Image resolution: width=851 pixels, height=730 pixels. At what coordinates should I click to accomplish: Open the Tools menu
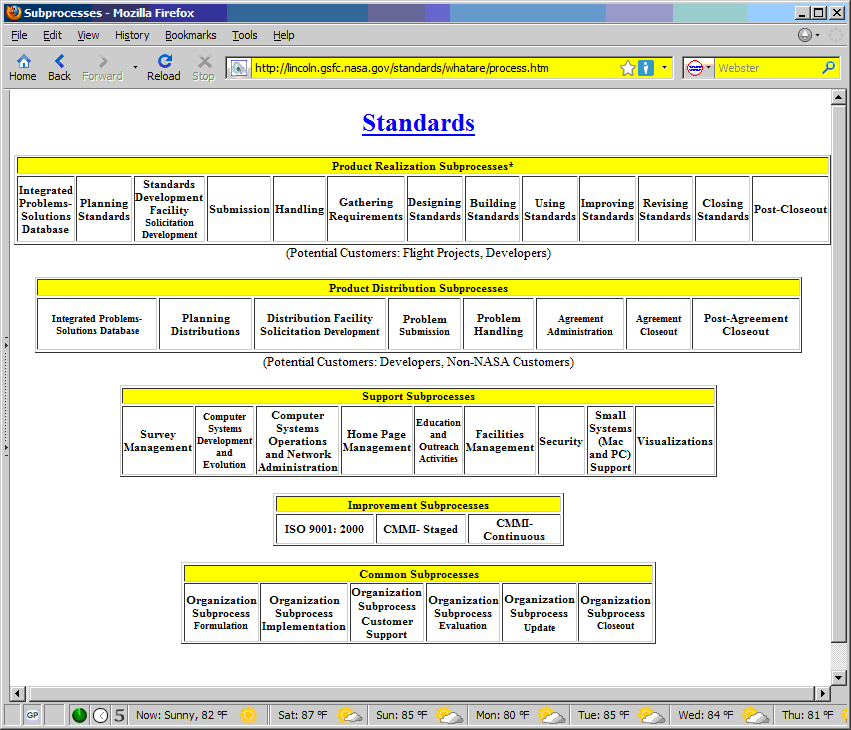click(245, 35)
